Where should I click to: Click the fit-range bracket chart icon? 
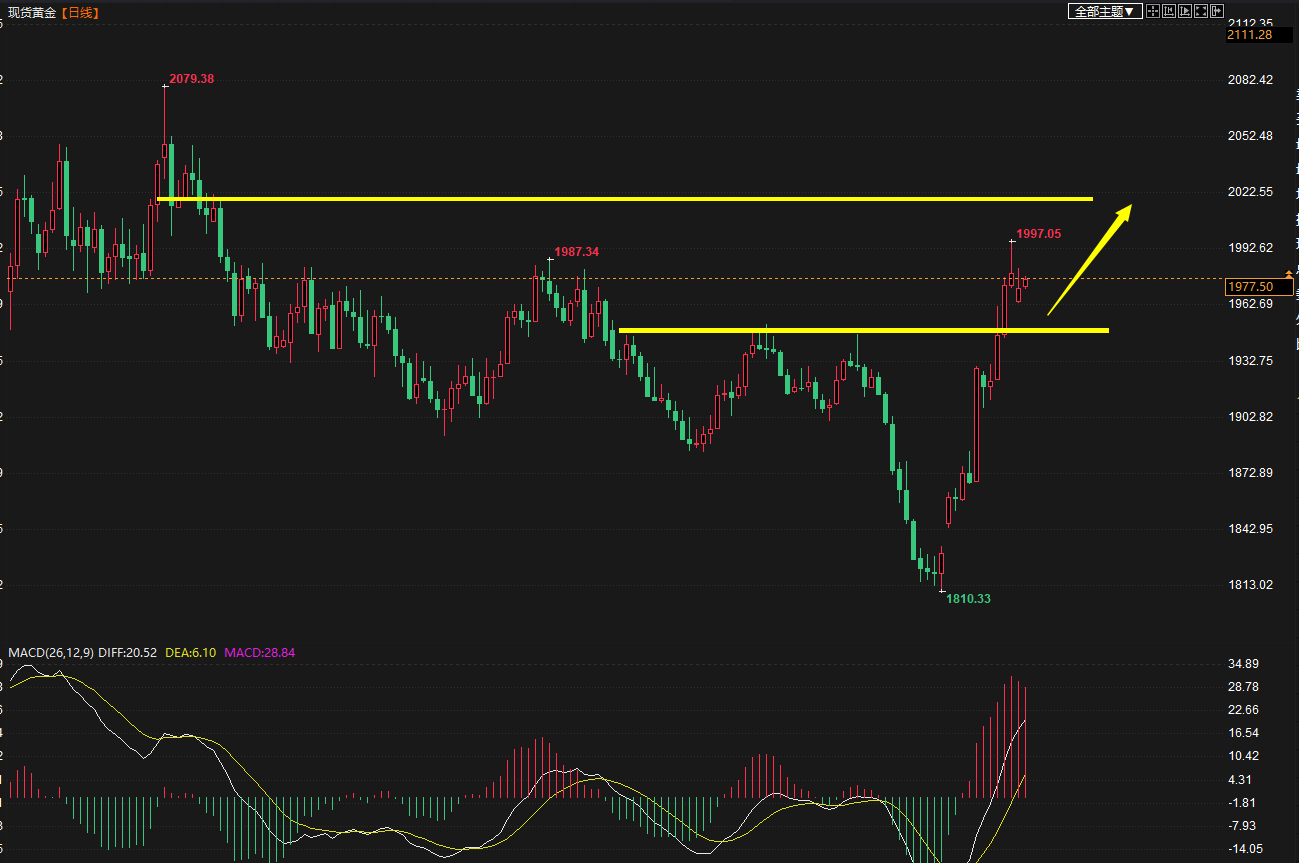pos(1169,11)
